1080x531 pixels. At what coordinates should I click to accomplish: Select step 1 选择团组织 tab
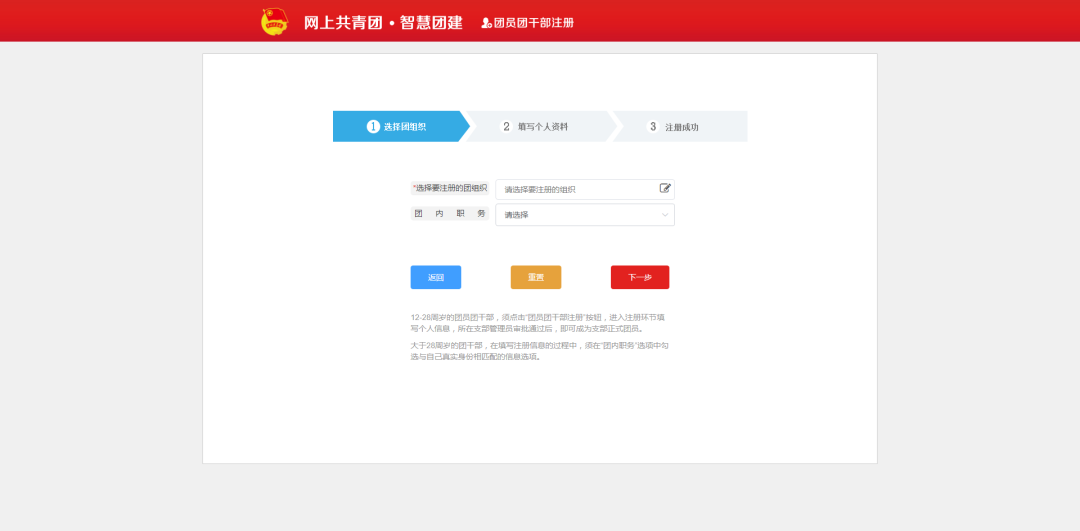coord(401,127)
